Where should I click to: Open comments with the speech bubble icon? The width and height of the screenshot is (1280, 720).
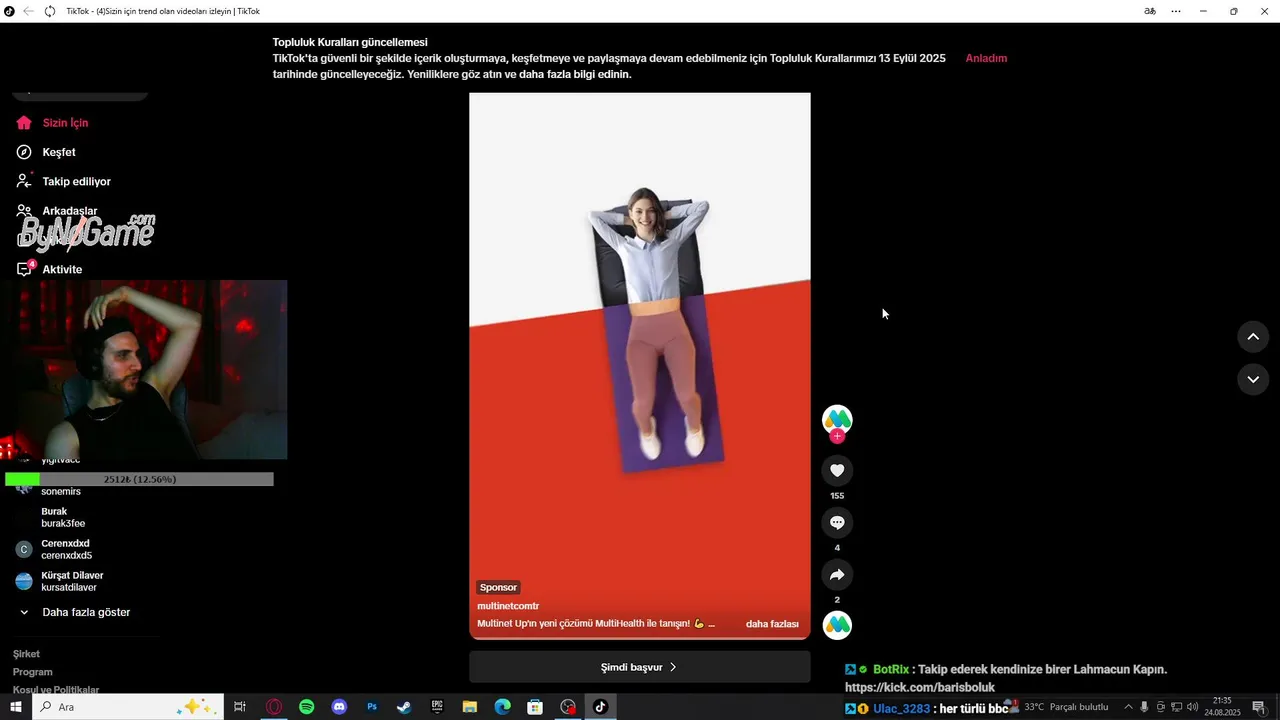pos(837,522)
